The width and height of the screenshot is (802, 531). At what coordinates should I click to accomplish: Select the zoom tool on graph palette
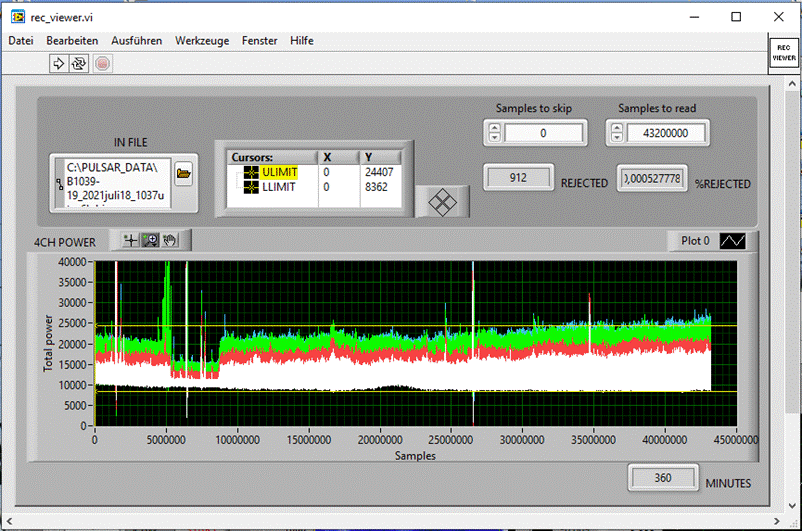tap(150, 240)
